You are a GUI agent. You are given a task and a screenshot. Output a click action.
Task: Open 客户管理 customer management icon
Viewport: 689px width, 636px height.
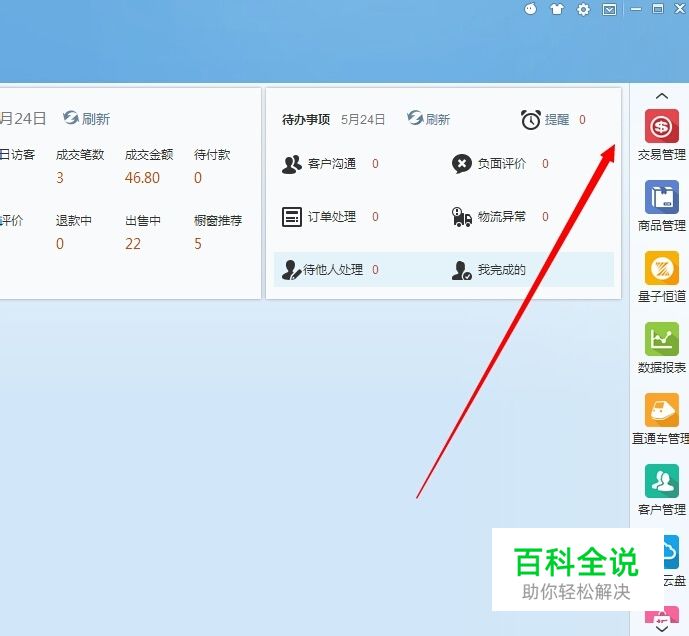pyautogui.click(x=661, y=481)
